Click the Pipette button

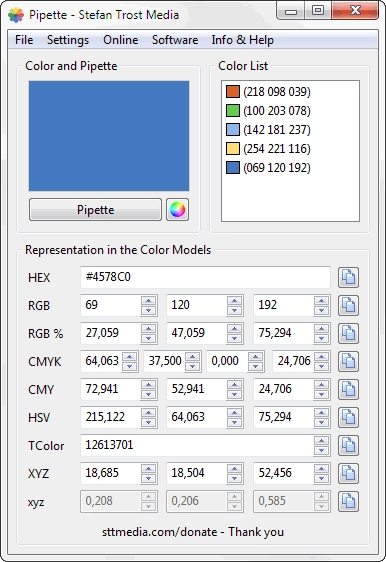(95, 210)
